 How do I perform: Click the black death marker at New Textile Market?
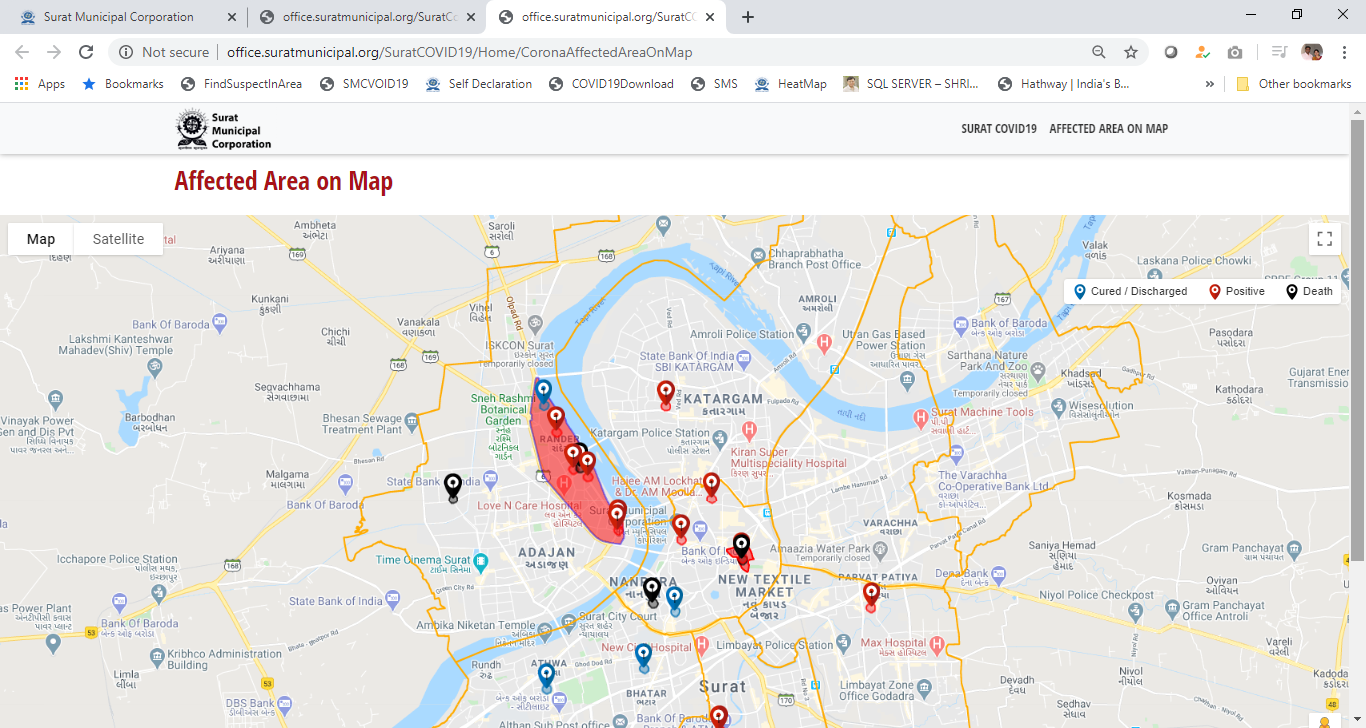click(x=741, y=546)
